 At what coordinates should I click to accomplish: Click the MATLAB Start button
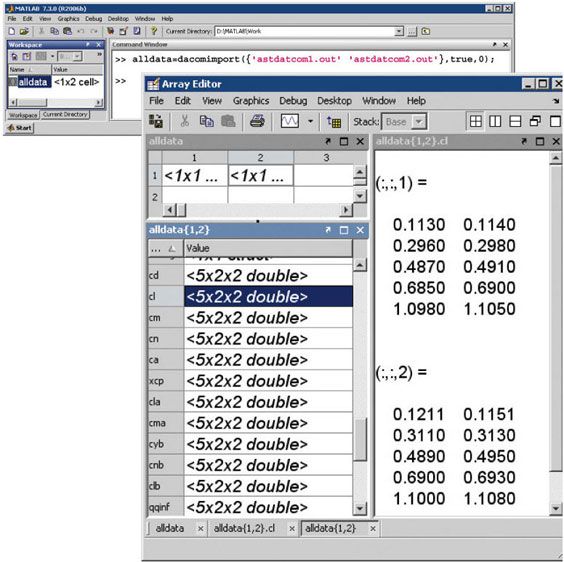click(19, 128)
